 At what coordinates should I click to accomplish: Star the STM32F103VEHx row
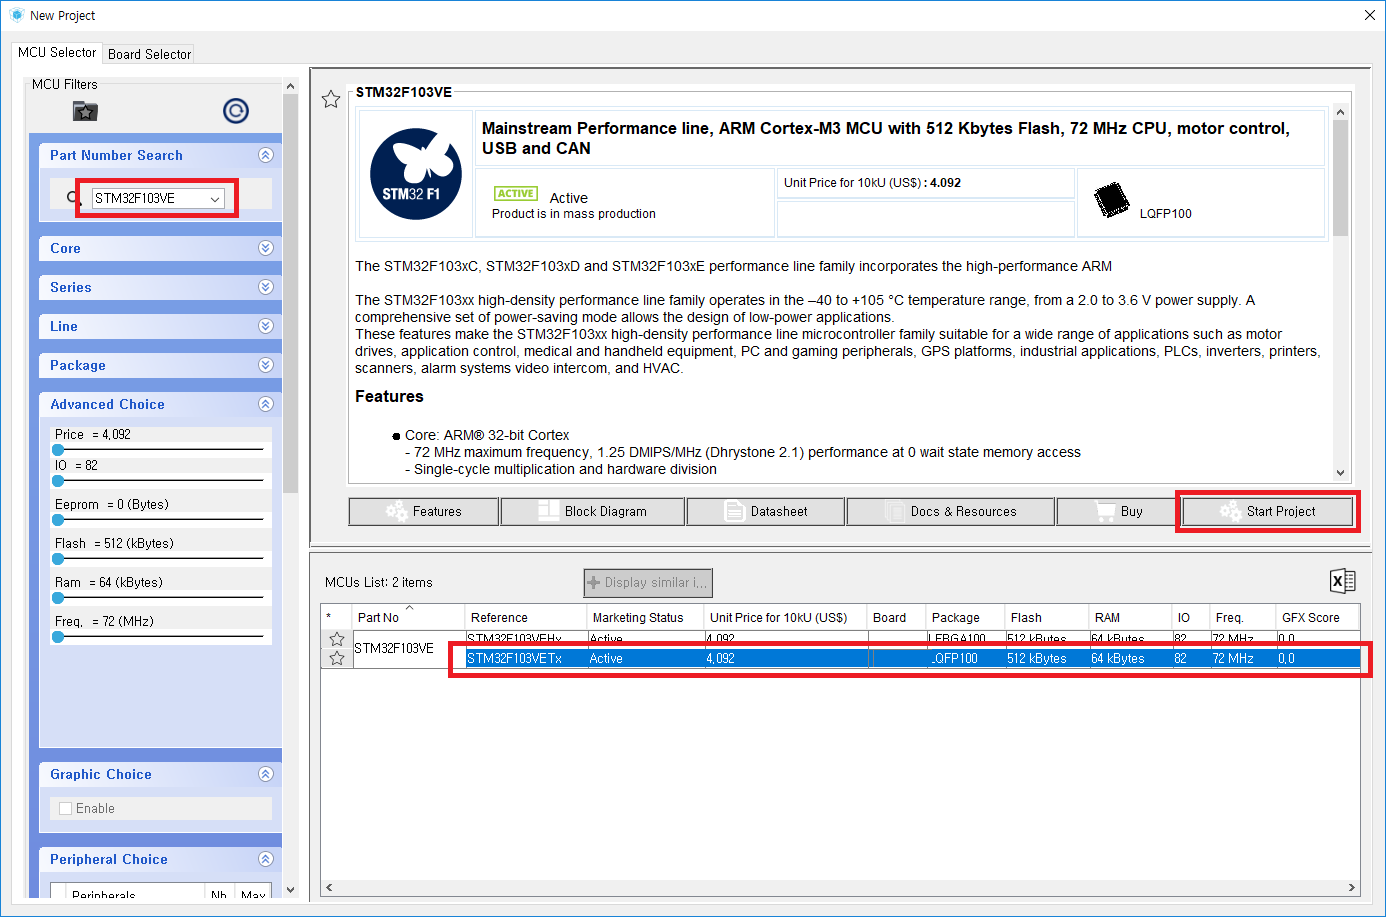click(x=337, y=639)
